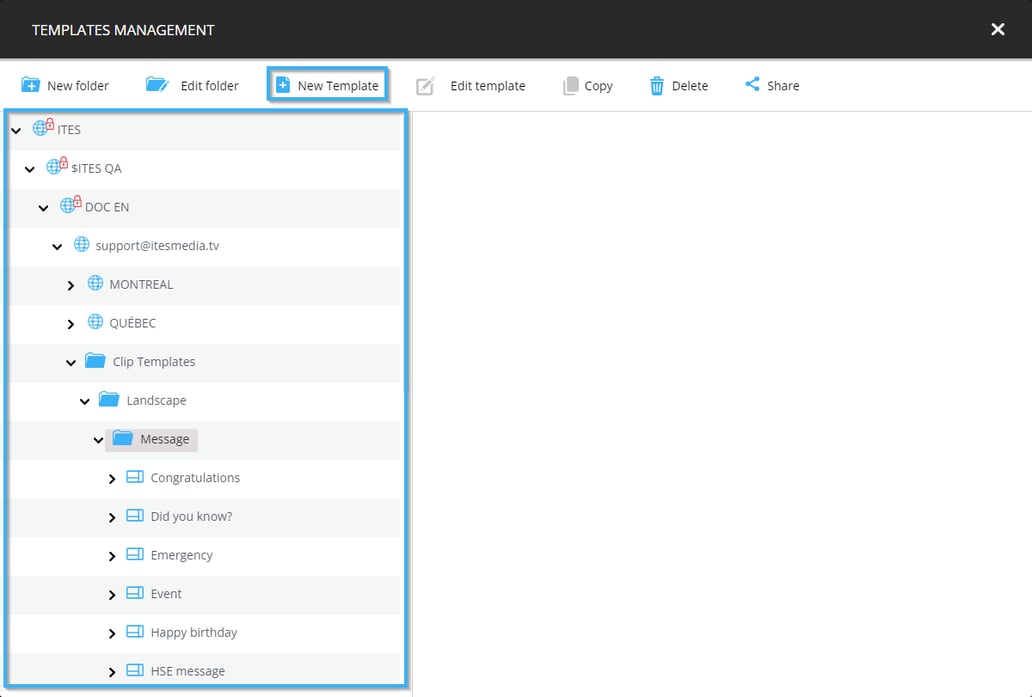1032x697 pixels.
Task: Click the New folder icon
Action: (x=30, y=85)
